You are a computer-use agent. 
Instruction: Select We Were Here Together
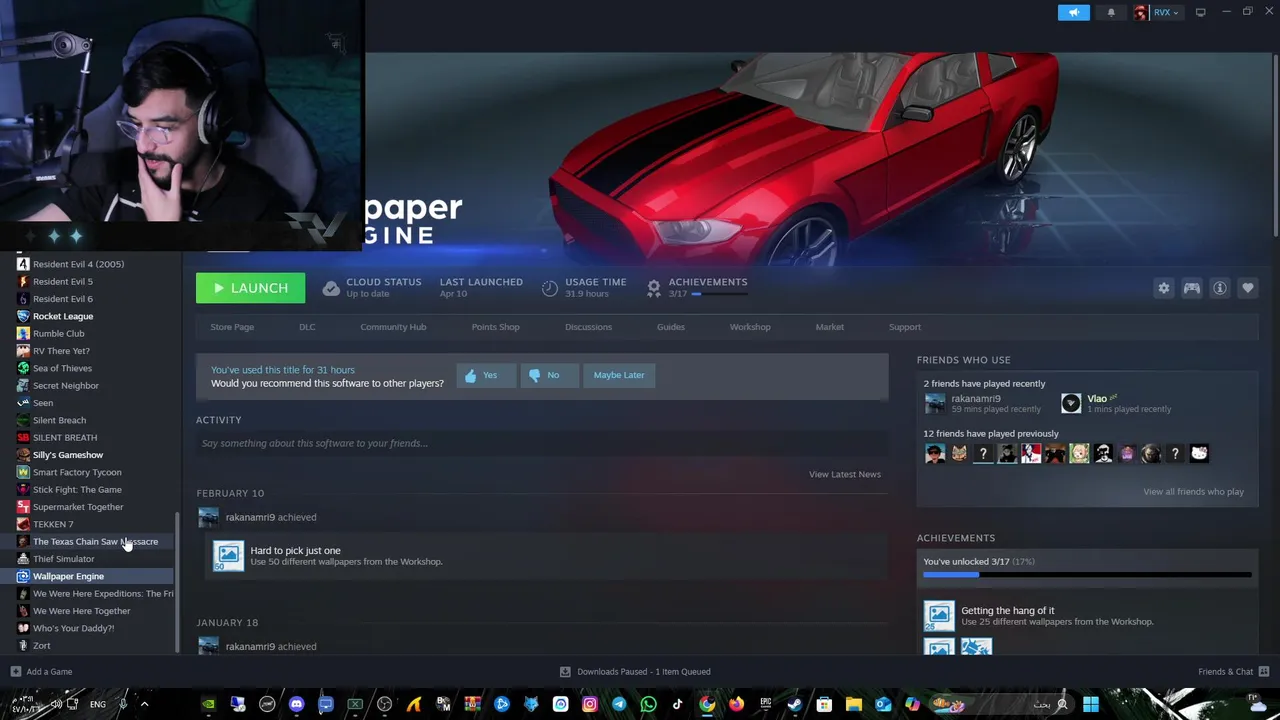pos(81,611)
